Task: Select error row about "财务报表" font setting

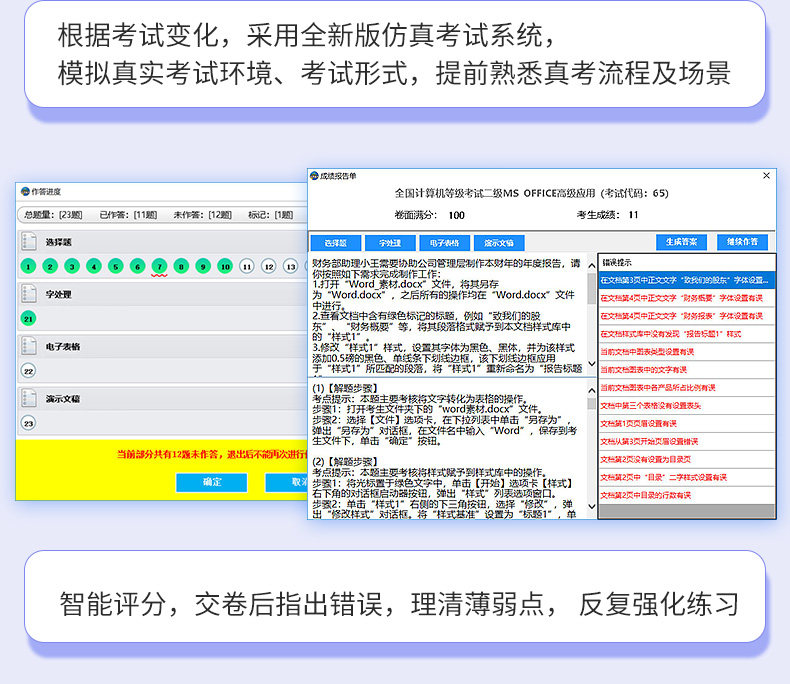Action: tap(686, 316)
